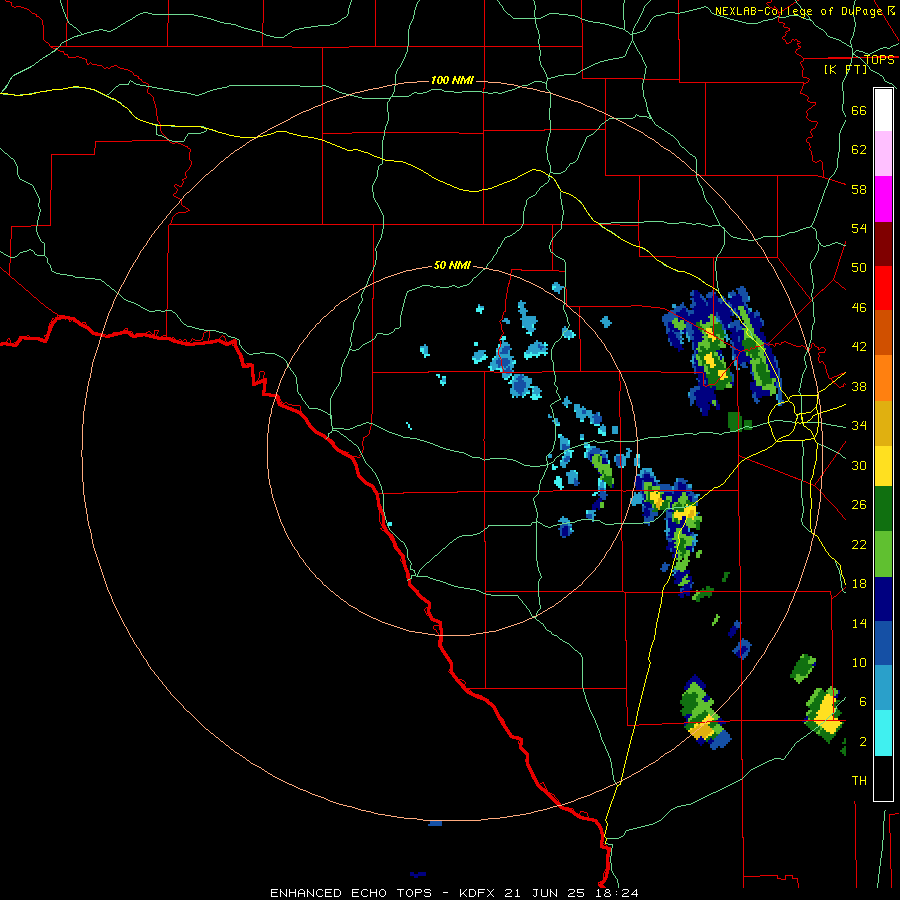Click the bright yellow legend swatch

tap(883, 466)
